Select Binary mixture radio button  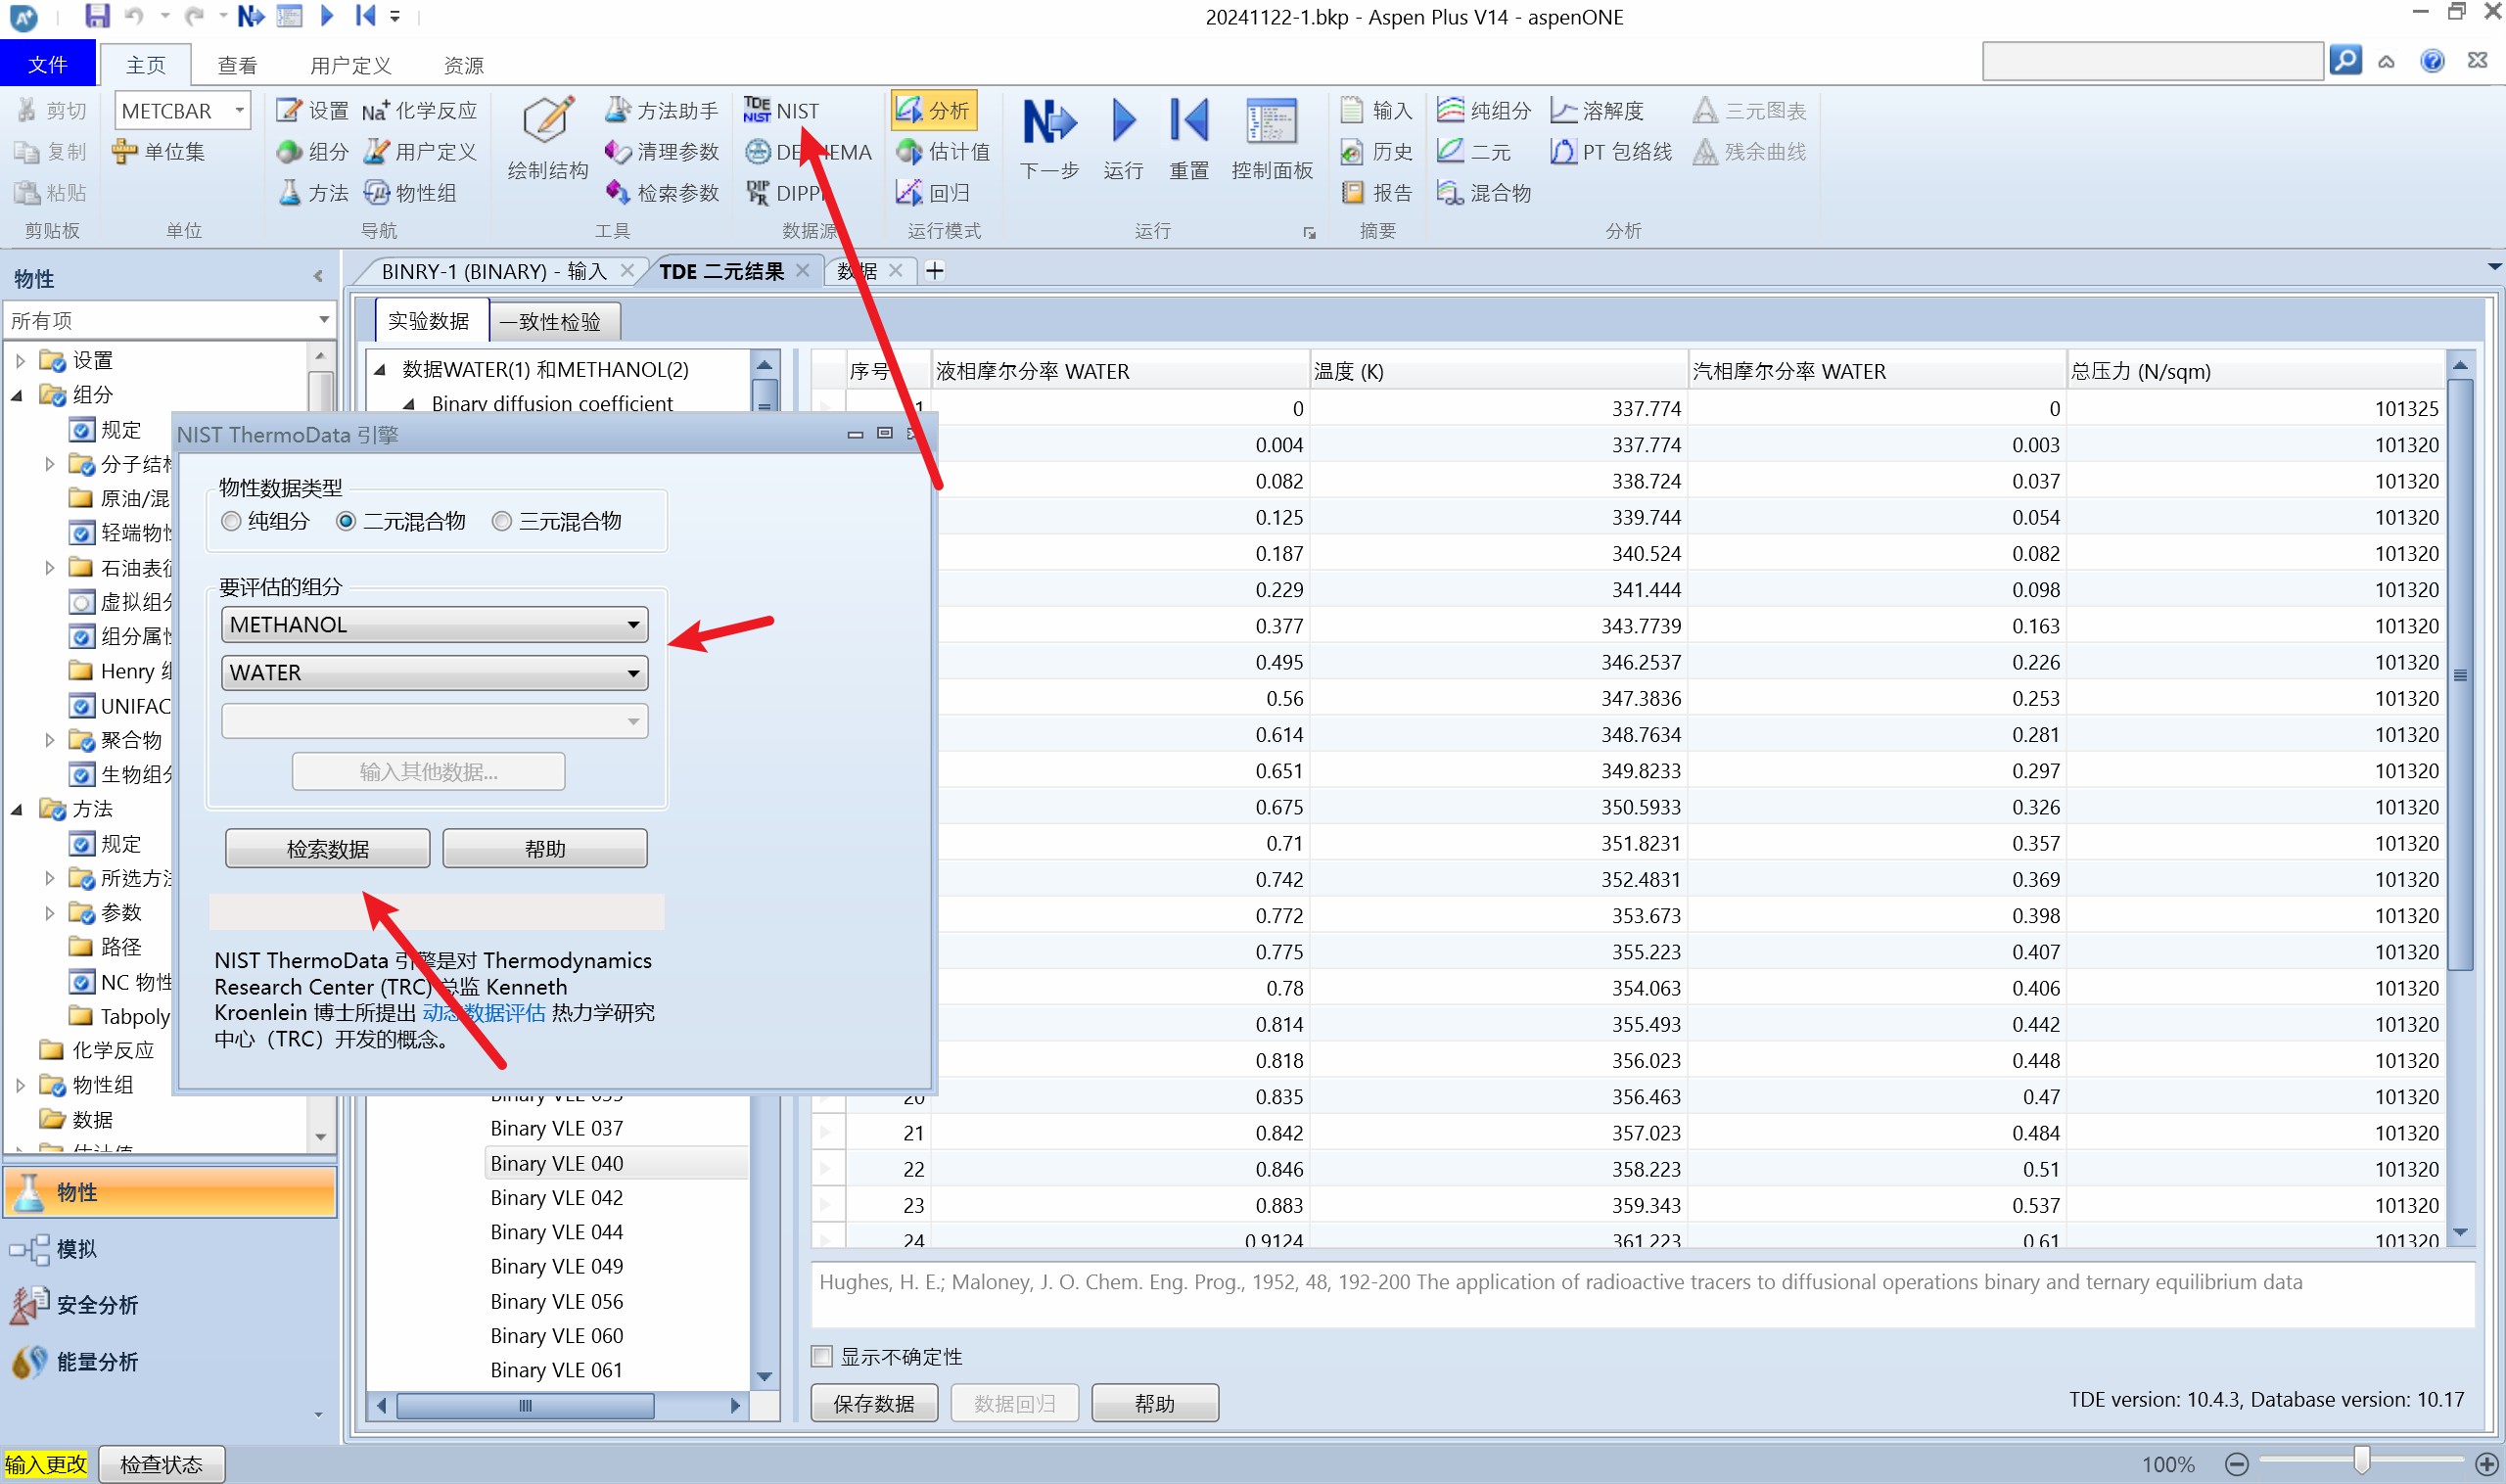click(346, 521)
